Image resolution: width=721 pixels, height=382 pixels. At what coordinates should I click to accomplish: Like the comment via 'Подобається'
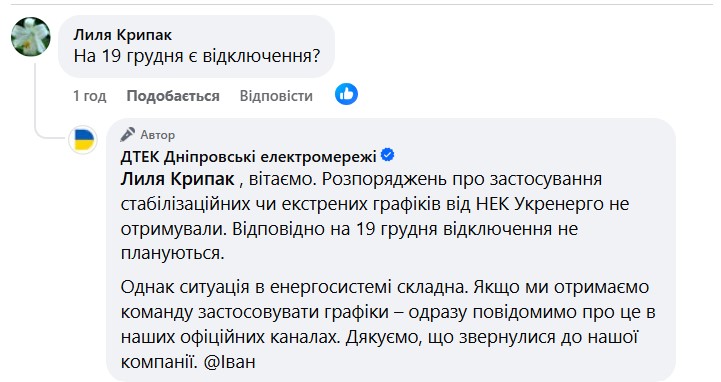[x=173, y=96]
